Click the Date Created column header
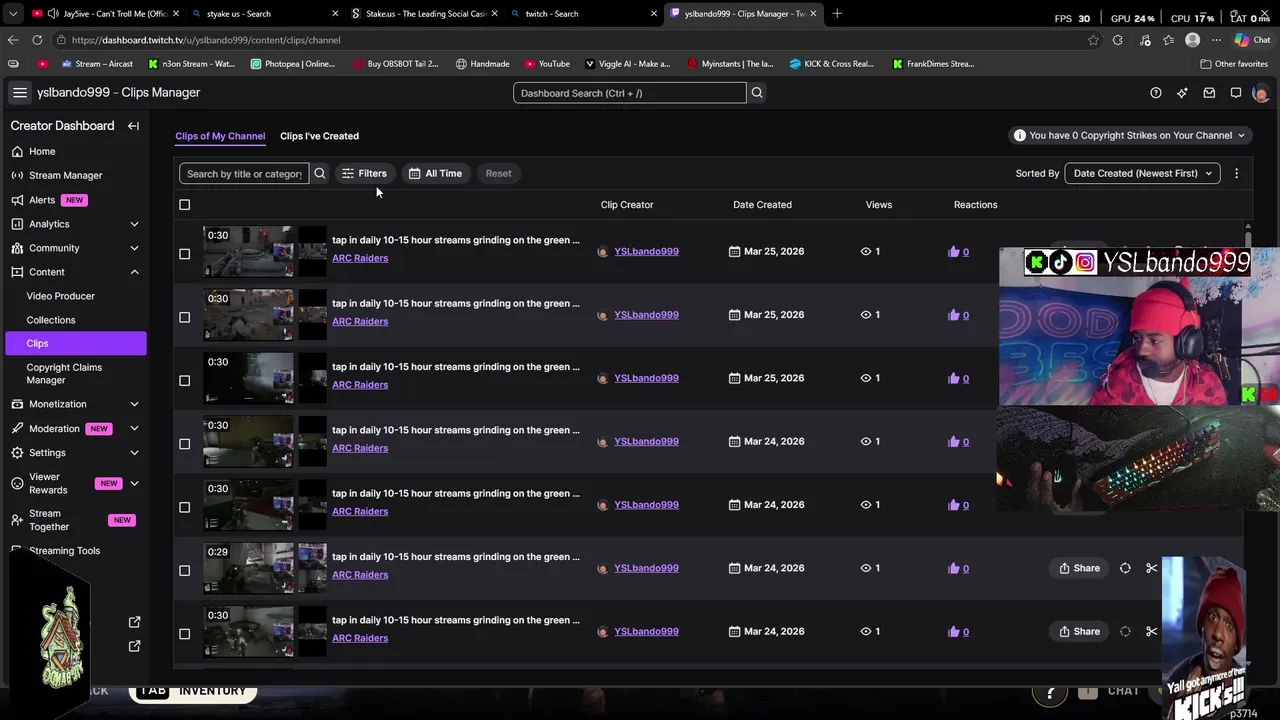Image resolution: width=1280 pixels, height=720 pixels. pos(762,205)
